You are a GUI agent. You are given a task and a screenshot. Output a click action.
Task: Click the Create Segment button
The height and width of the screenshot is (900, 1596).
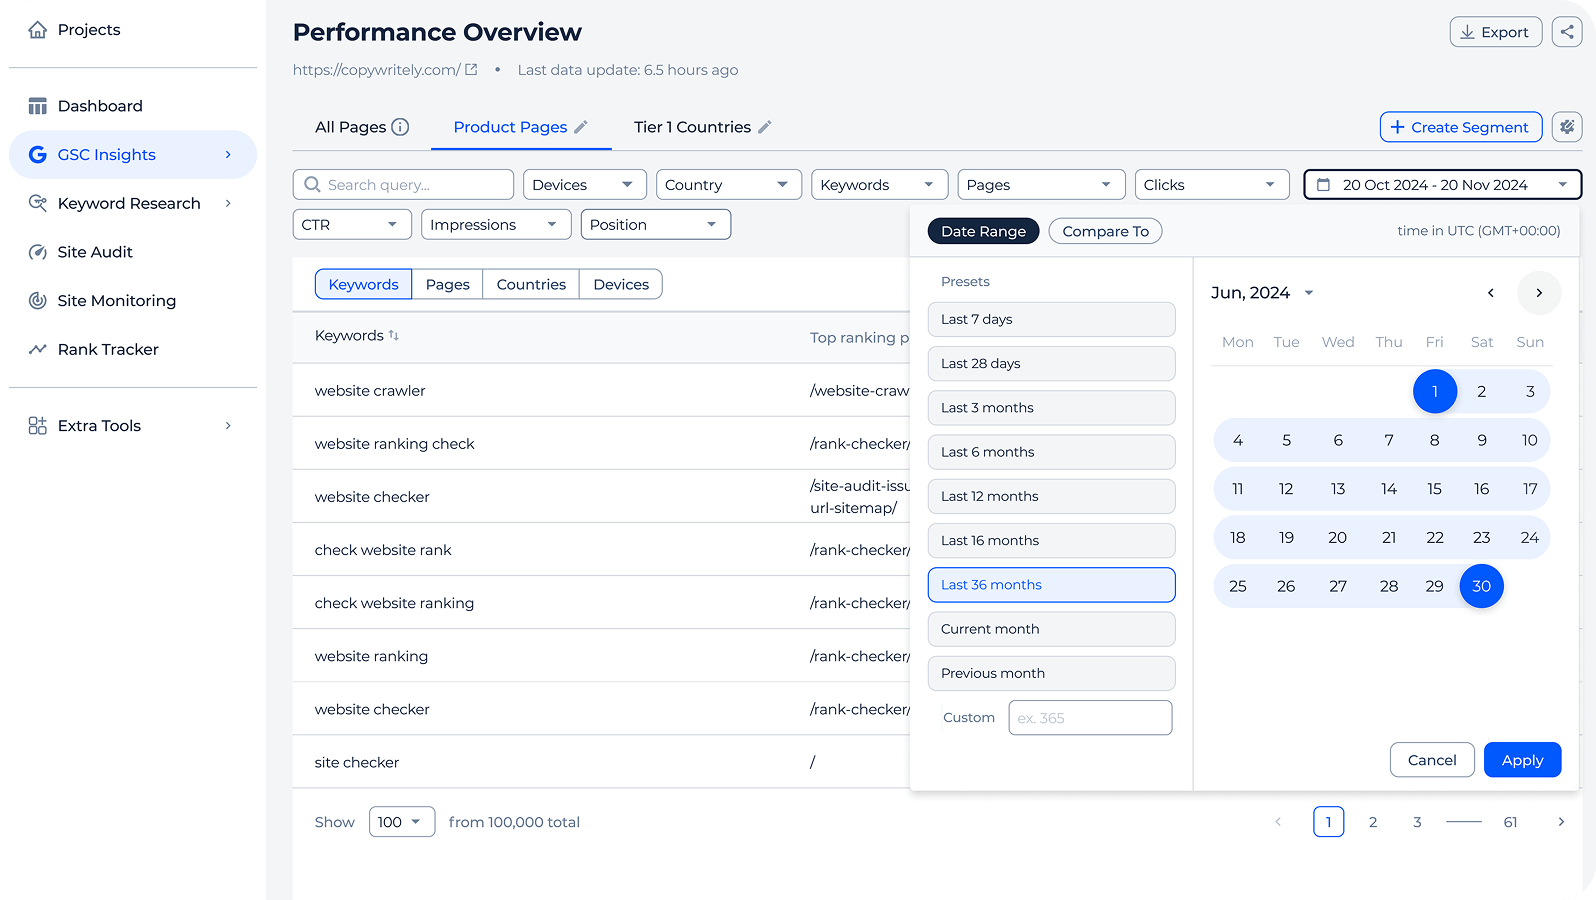tap(1461, 127)
